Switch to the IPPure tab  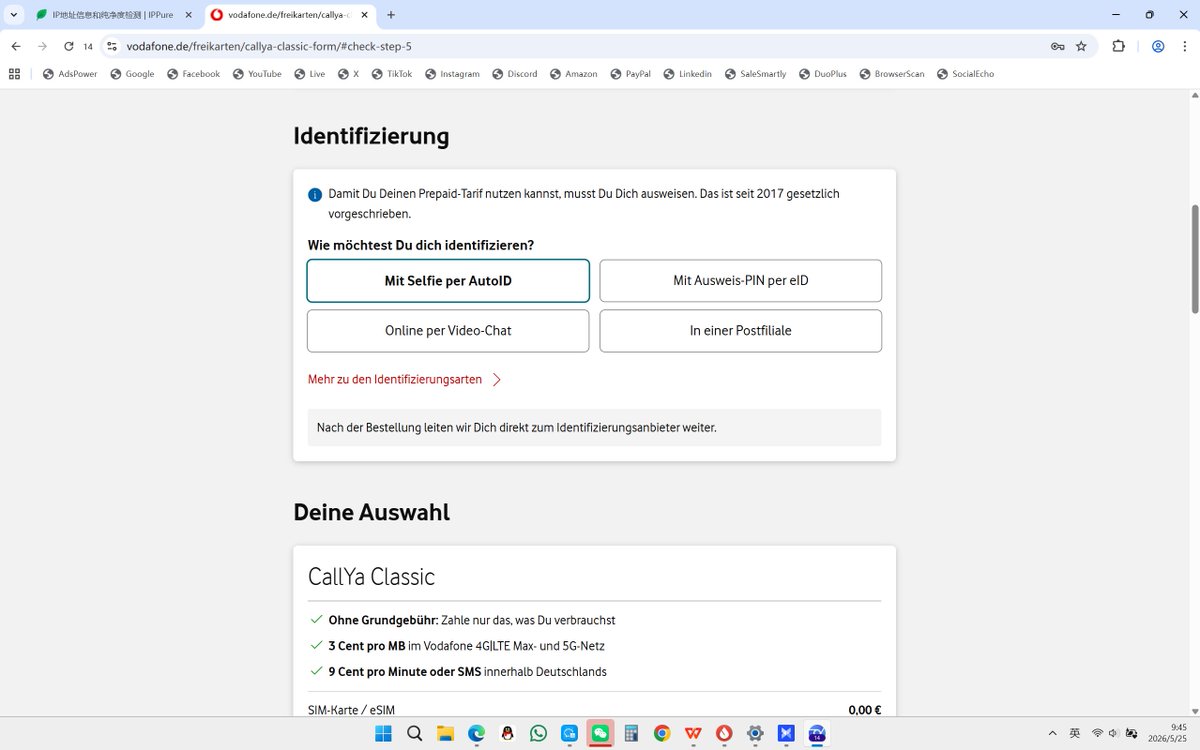pyautogui.click(x=112, y=15)
